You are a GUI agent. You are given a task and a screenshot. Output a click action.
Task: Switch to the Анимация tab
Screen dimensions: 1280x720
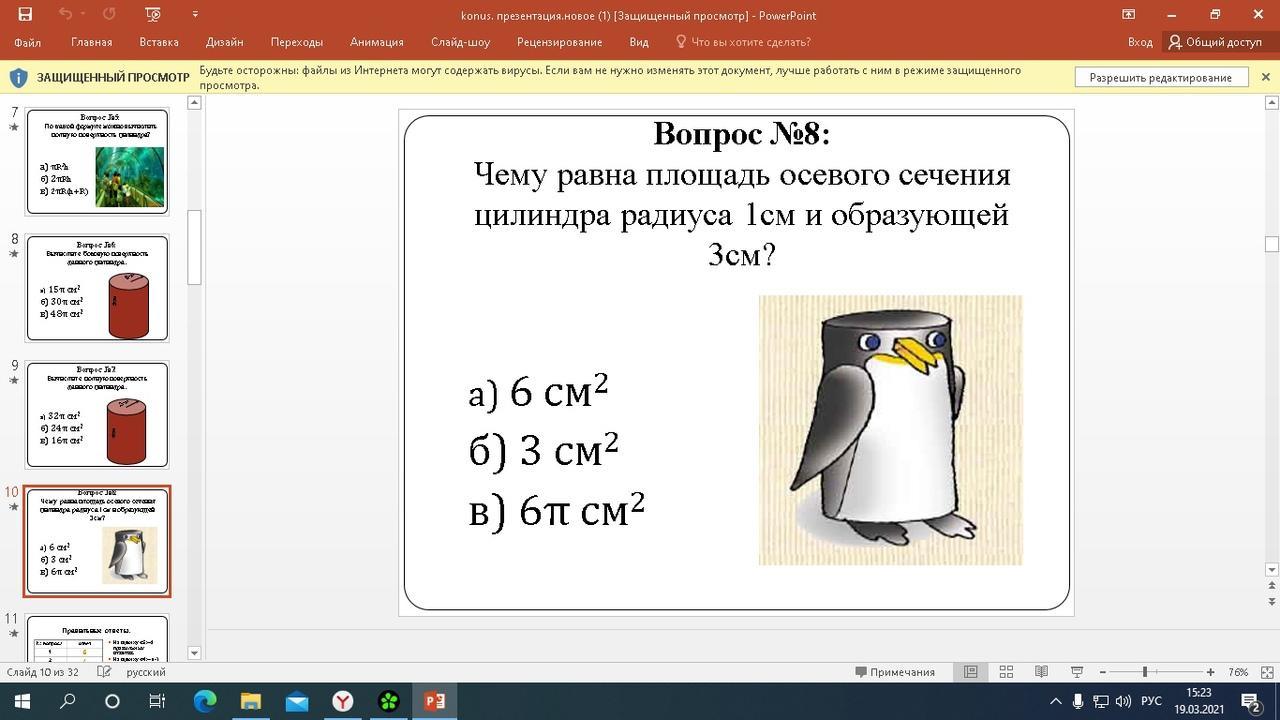click(x=377, y=42)
